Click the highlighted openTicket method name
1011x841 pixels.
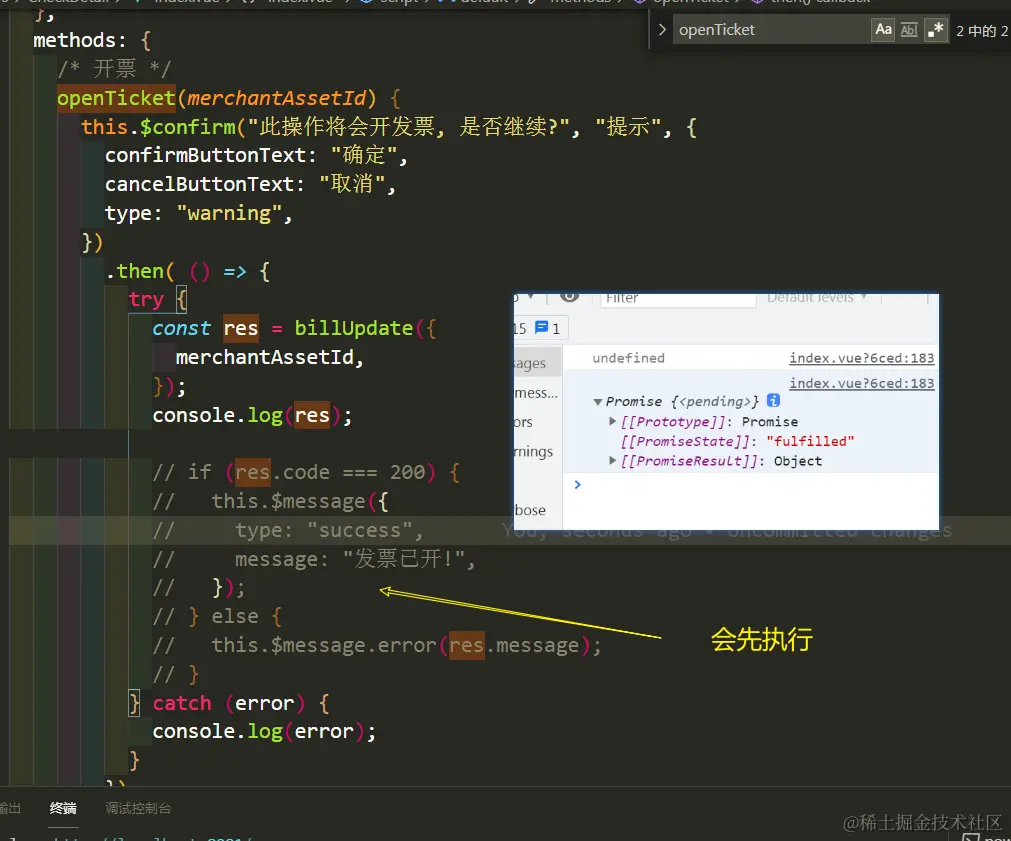point(116,98)
